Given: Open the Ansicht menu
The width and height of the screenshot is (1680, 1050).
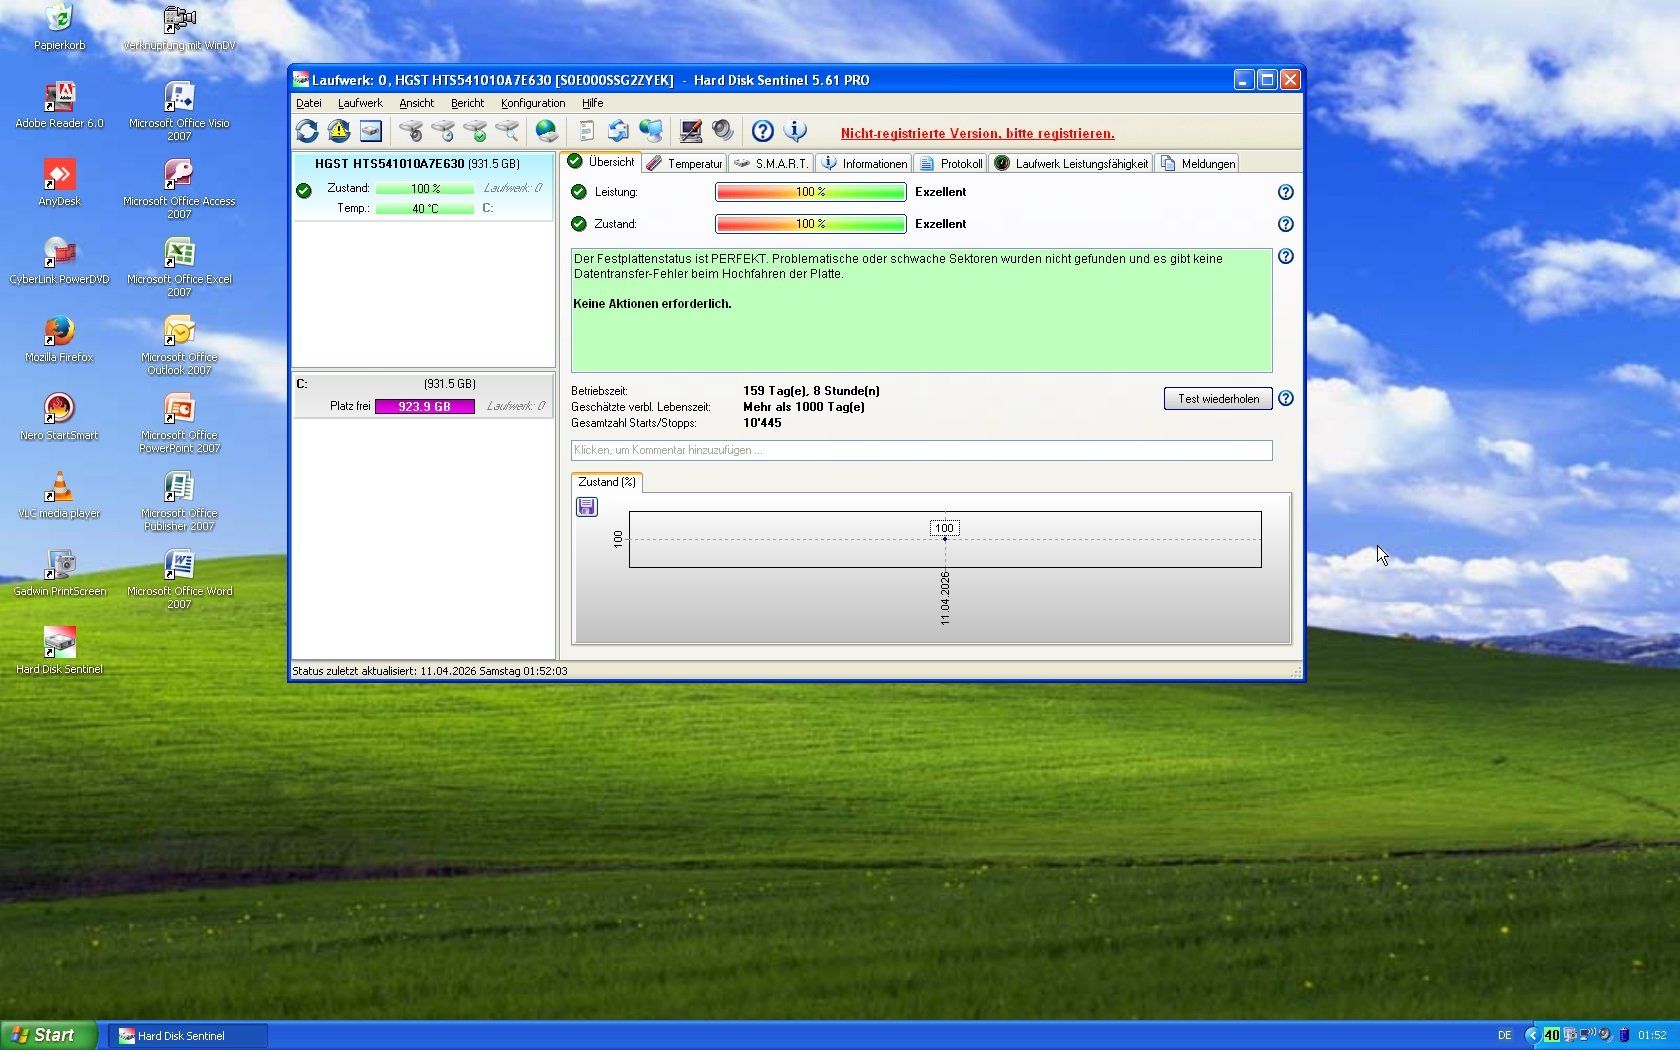Looking at the screenshot, I should [x=416, y=103].
